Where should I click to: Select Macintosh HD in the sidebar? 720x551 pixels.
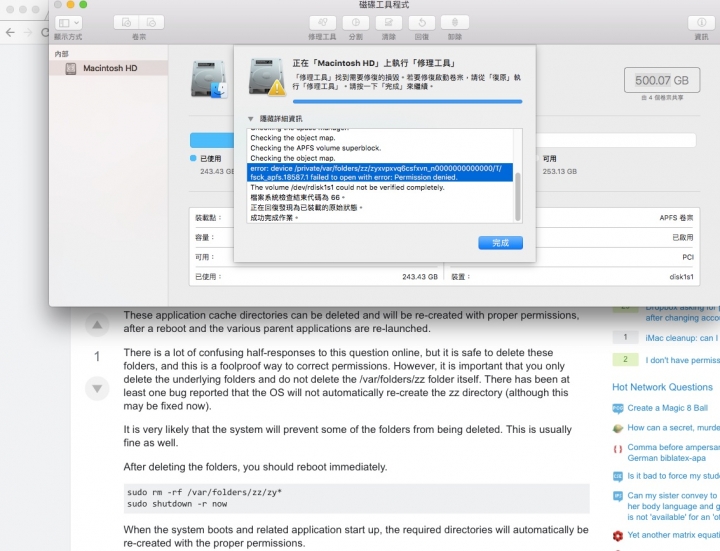(x=109, y=68)
